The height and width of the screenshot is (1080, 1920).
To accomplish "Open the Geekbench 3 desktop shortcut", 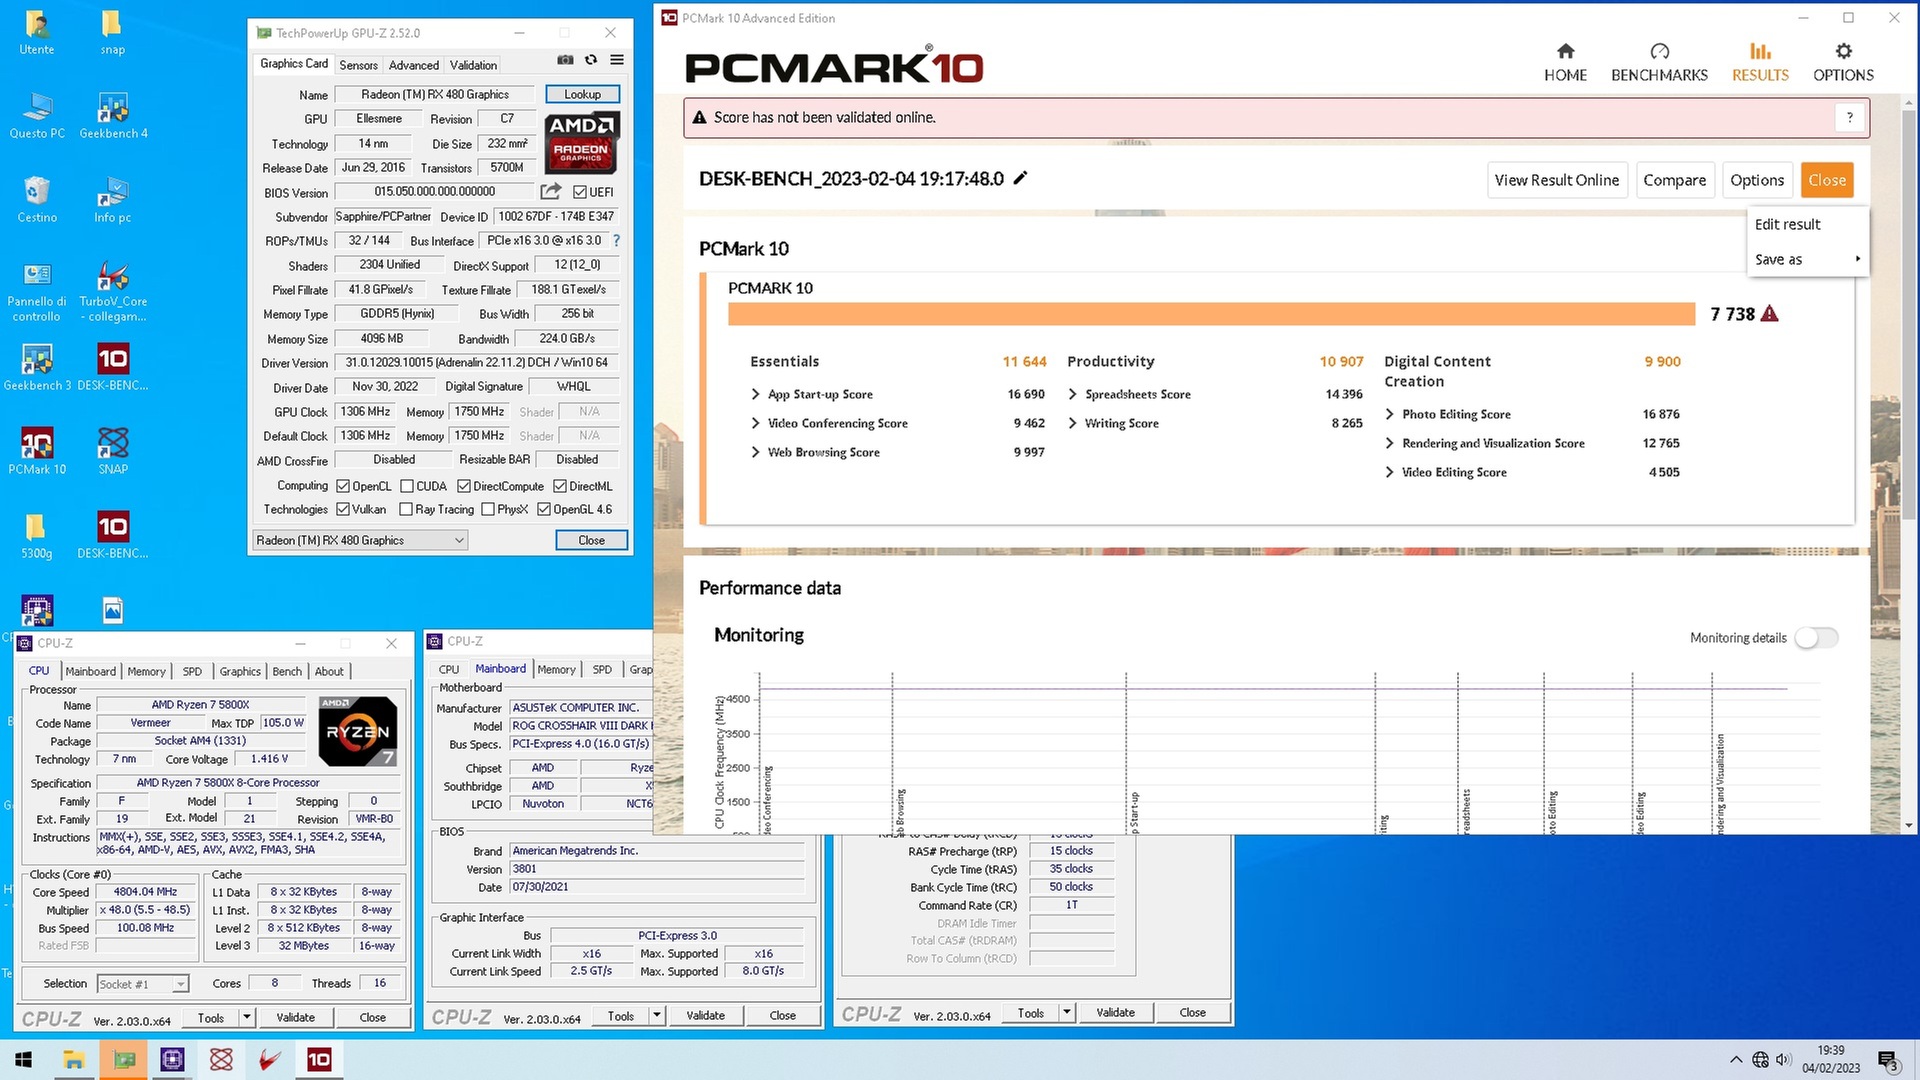I will tap(37, 367).
